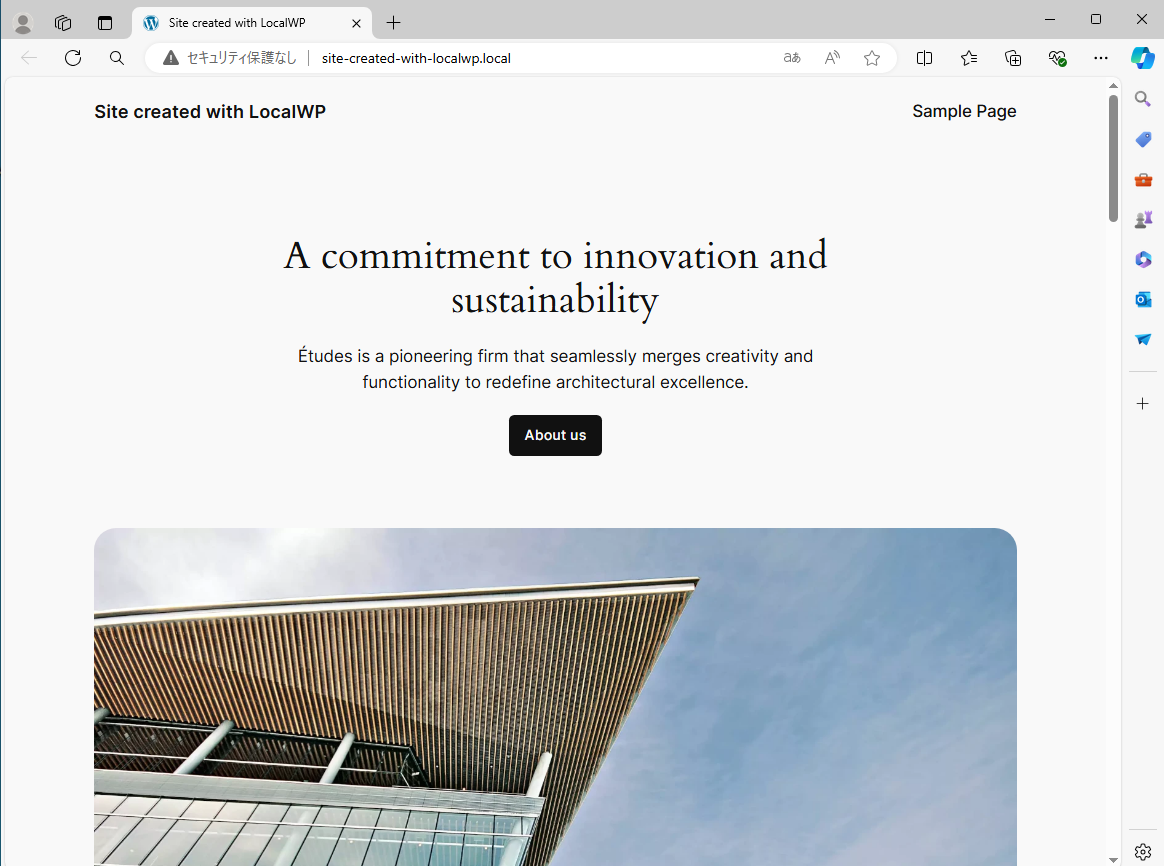1164x866 pixels.
Task: Open a new tab
Action: pyautogui.click(x=394, y=23)
